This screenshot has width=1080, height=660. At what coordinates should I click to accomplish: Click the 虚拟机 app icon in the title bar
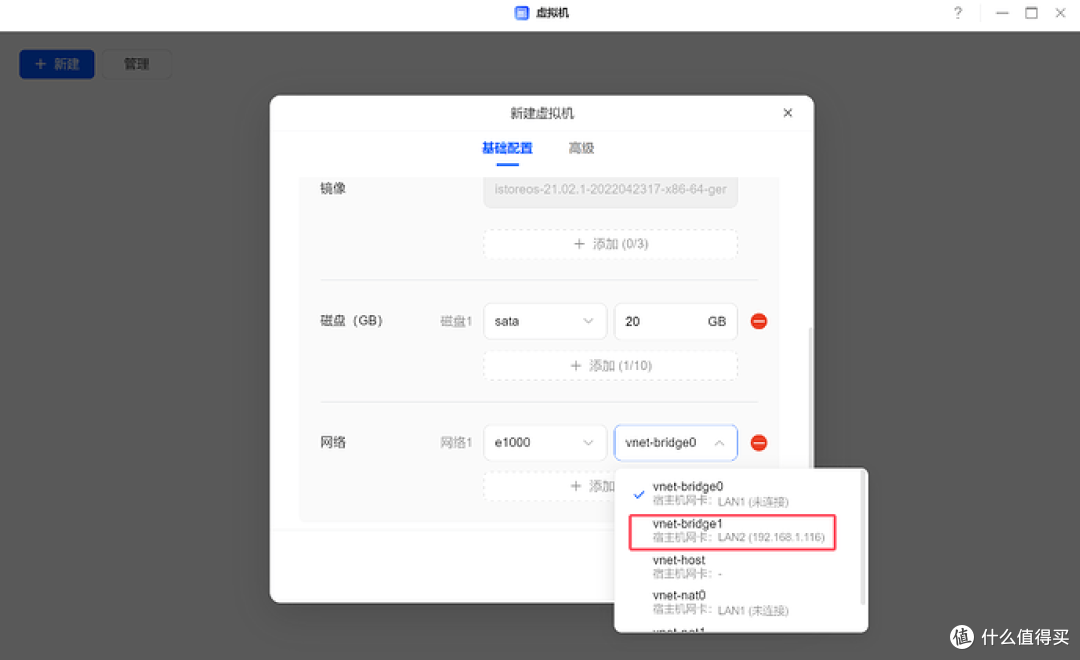(521, 13)
